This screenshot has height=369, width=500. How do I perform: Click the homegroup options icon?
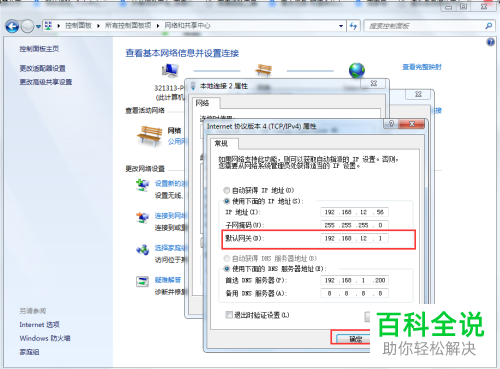[x=143, y=249]
